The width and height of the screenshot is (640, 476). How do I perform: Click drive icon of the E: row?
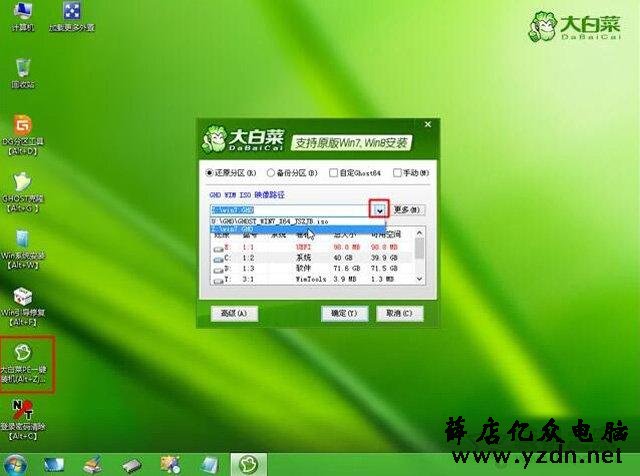tap(218, 248)
